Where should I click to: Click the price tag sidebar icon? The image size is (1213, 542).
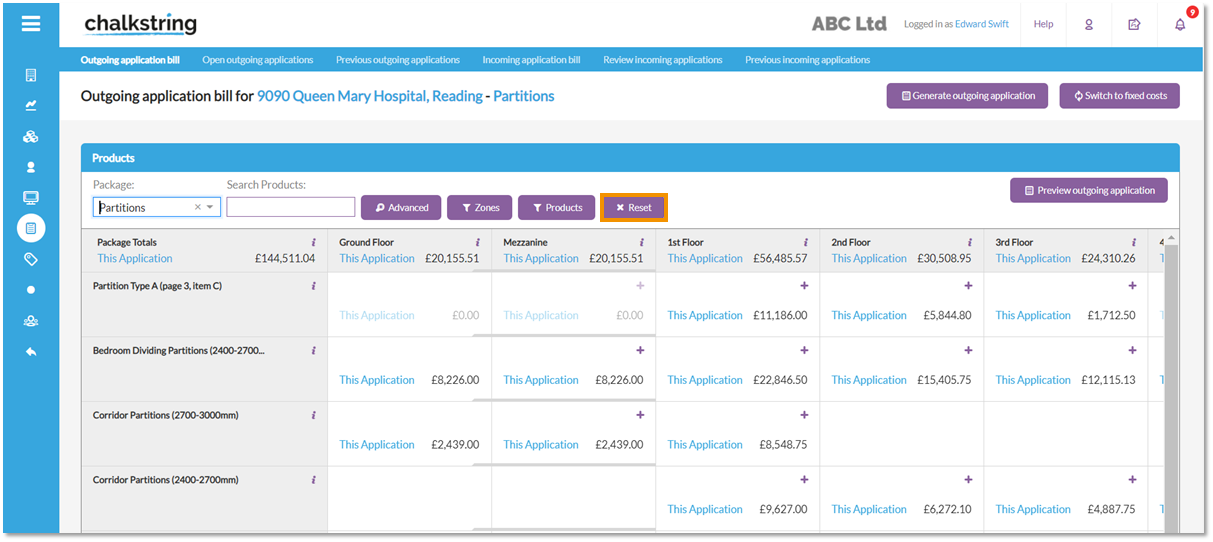pos(31,259)
